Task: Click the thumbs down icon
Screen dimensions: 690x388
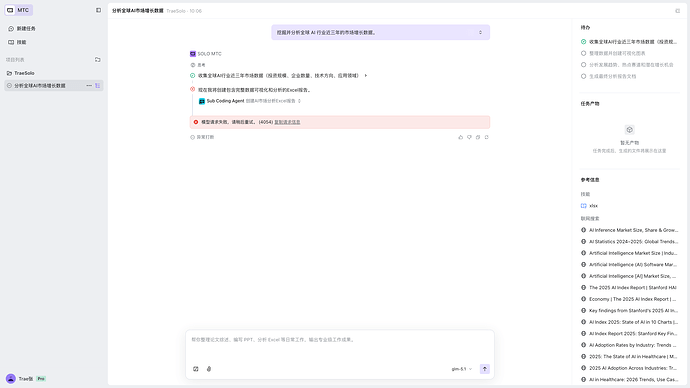Action: pyautogui.click(x=469, y=137)
